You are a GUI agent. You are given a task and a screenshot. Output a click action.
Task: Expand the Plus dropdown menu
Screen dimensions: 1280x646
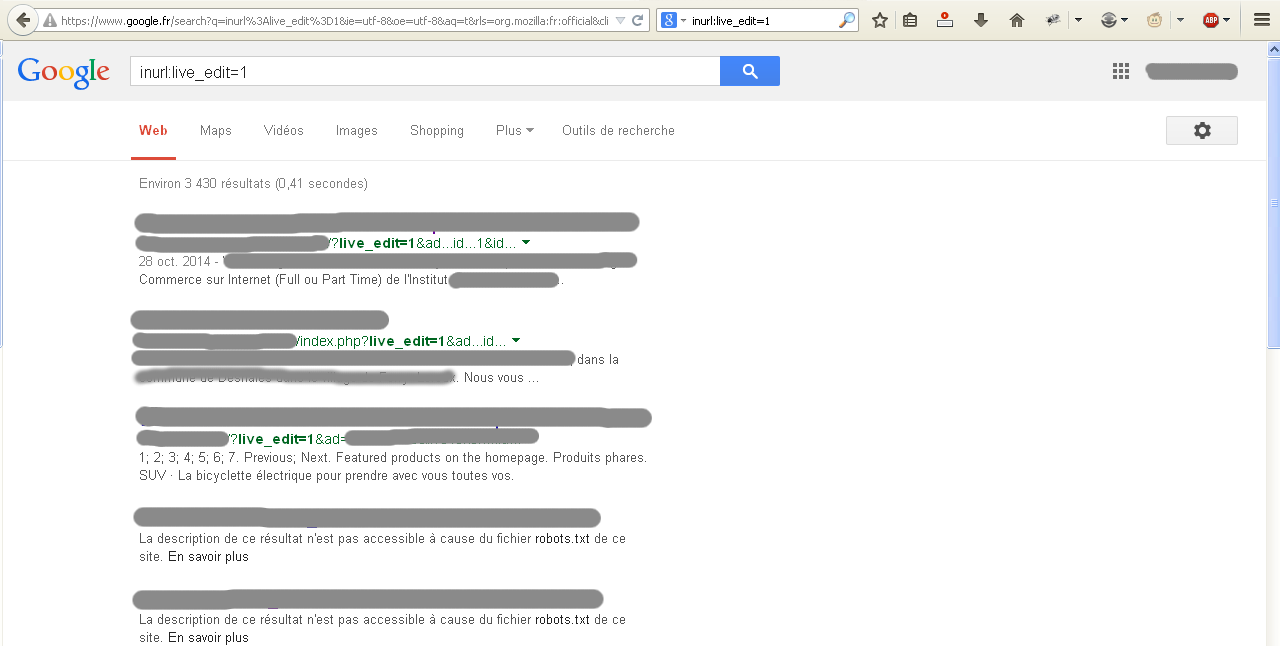point(515,131)
